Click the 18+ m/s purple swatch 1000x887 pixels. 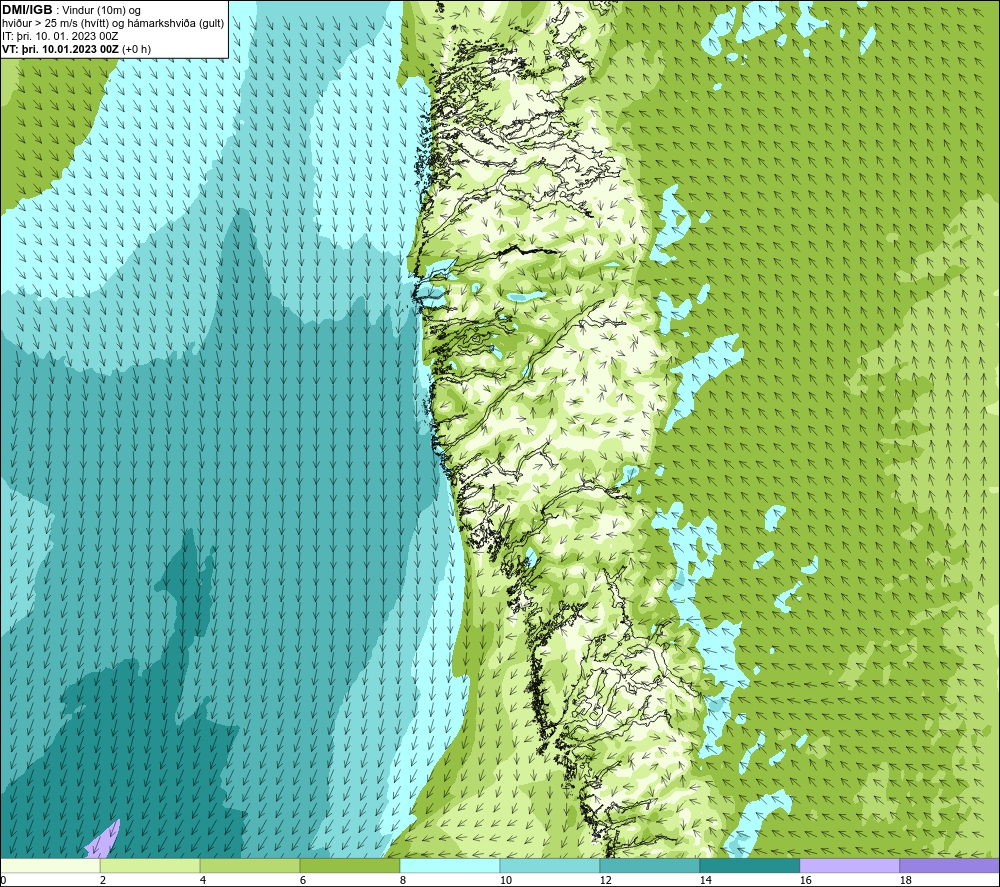(x=949, y=865)
